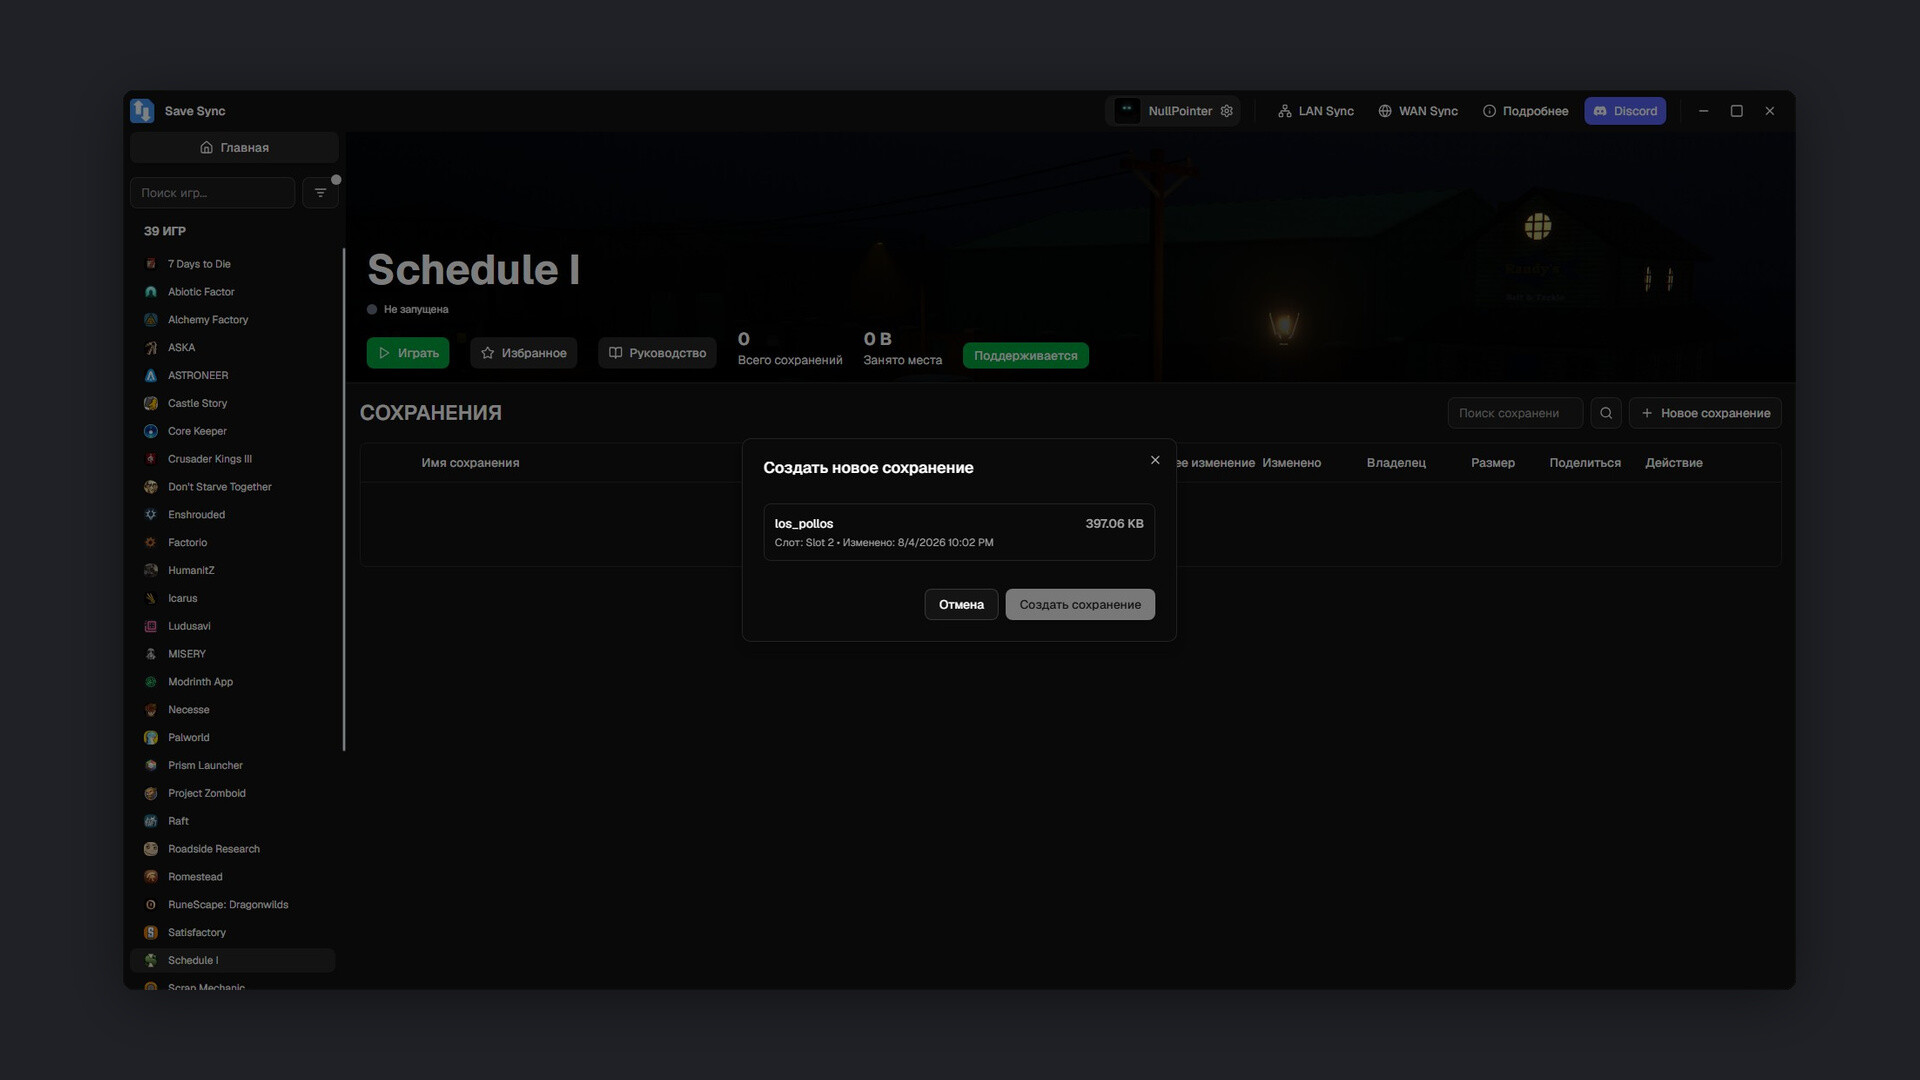This screenshot has height=1080, width=1920.
Task: Open the game list filter icon
Action: coord(320,192)
